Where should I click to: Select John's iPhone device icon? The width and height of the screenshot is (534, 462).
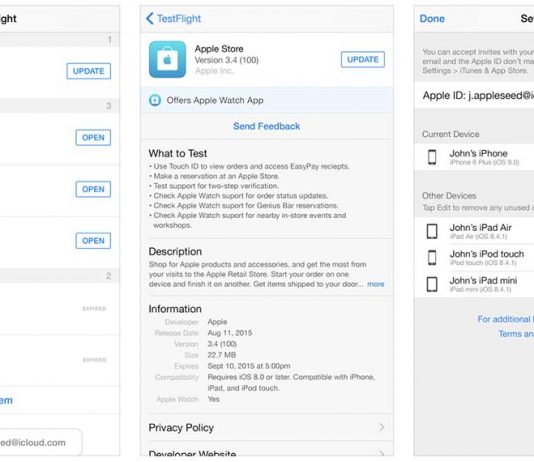pyautogui.click(x=432, y=157)
